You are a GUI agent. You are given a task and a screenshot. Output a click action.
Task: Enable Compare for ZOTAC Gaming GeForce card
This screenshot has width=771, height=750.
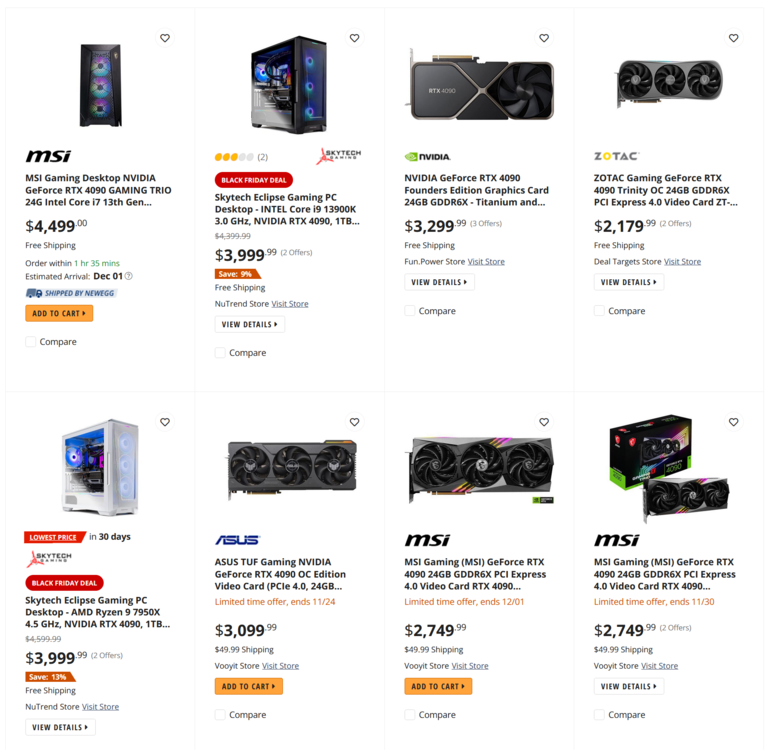click(600, 311)
